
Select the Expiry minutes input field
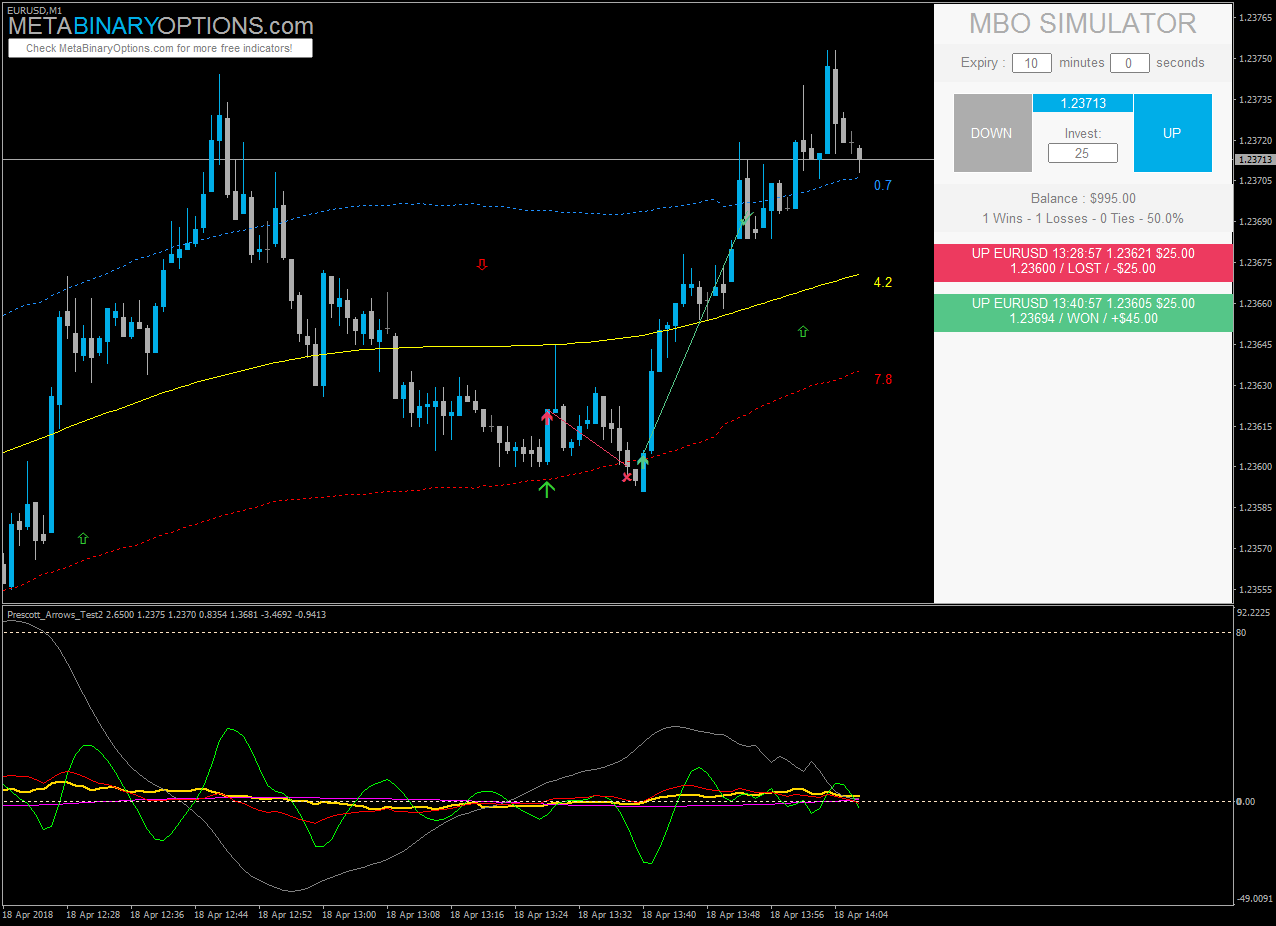tap(1032, 63)
